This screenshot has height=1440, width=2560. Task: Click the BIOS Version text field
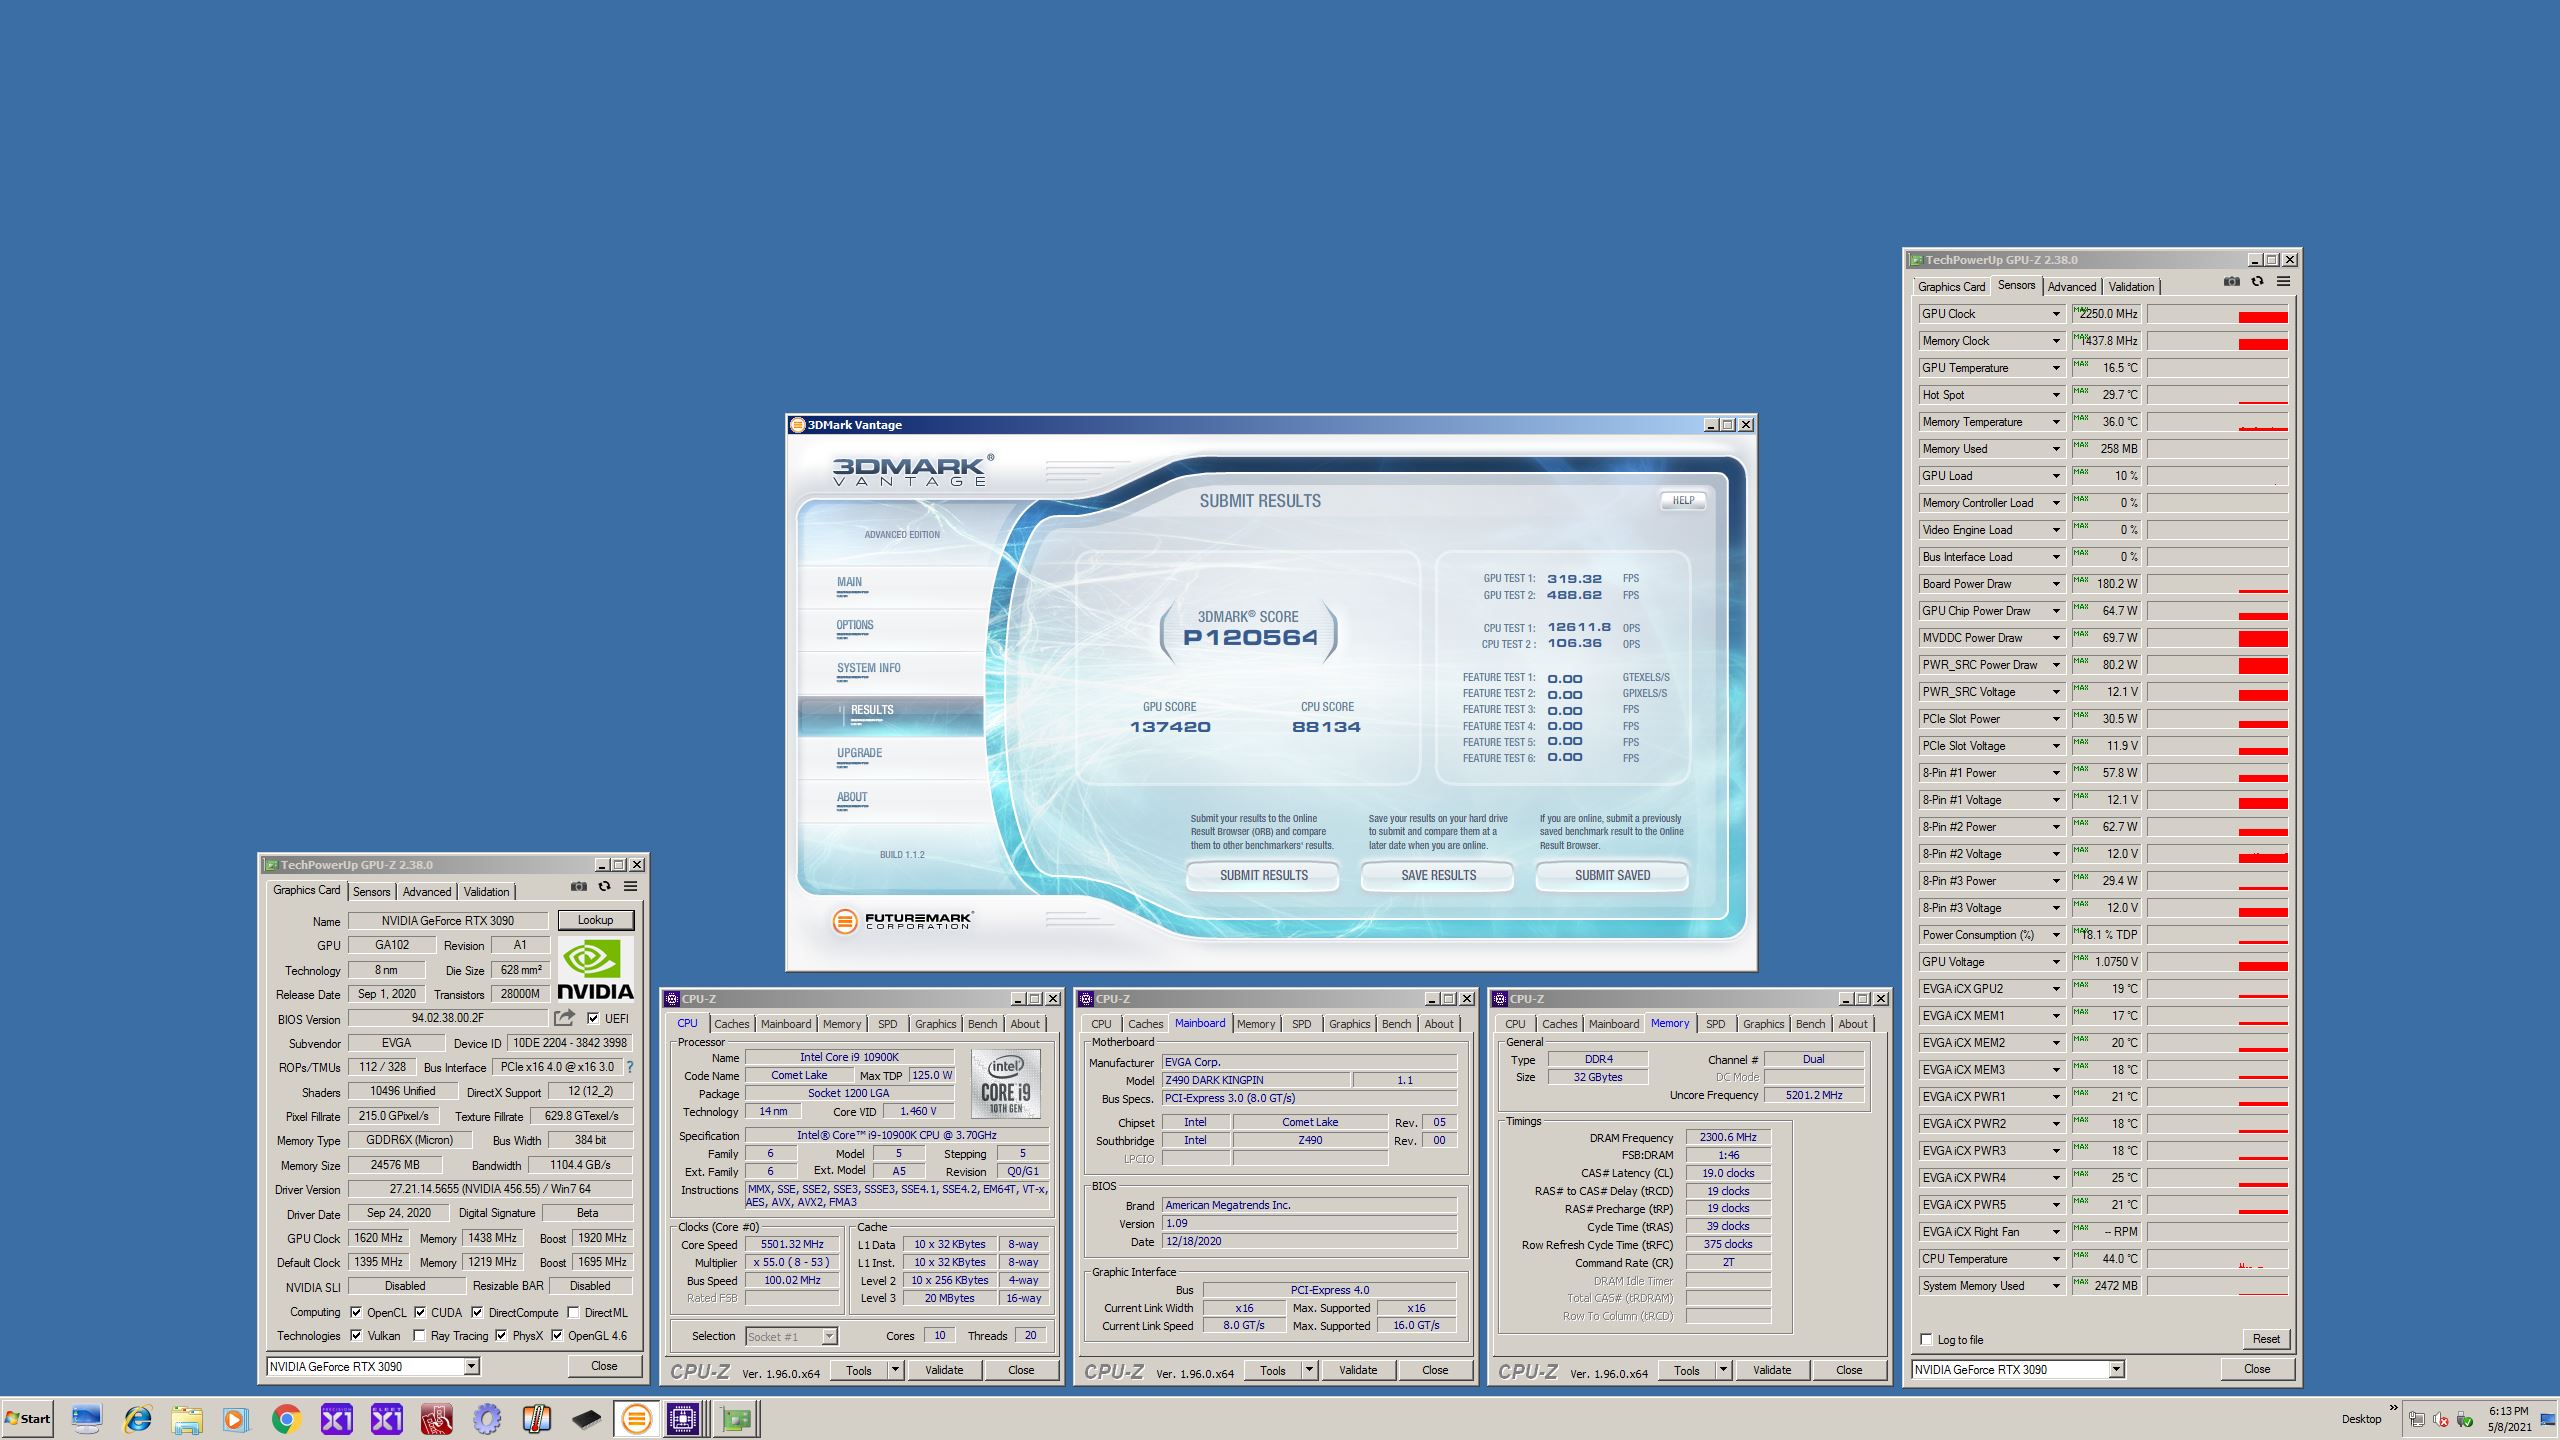coord(447,1018)
